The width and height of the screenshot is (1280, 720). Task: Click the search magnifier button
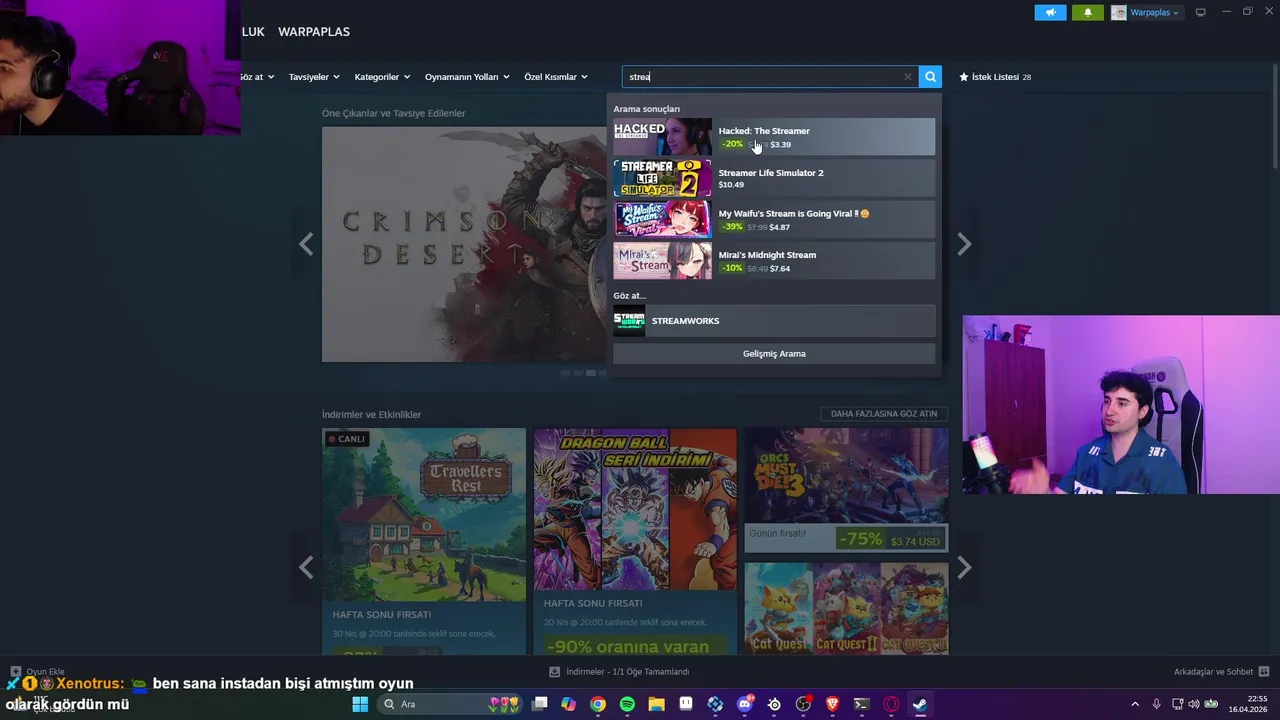[930, 77]
